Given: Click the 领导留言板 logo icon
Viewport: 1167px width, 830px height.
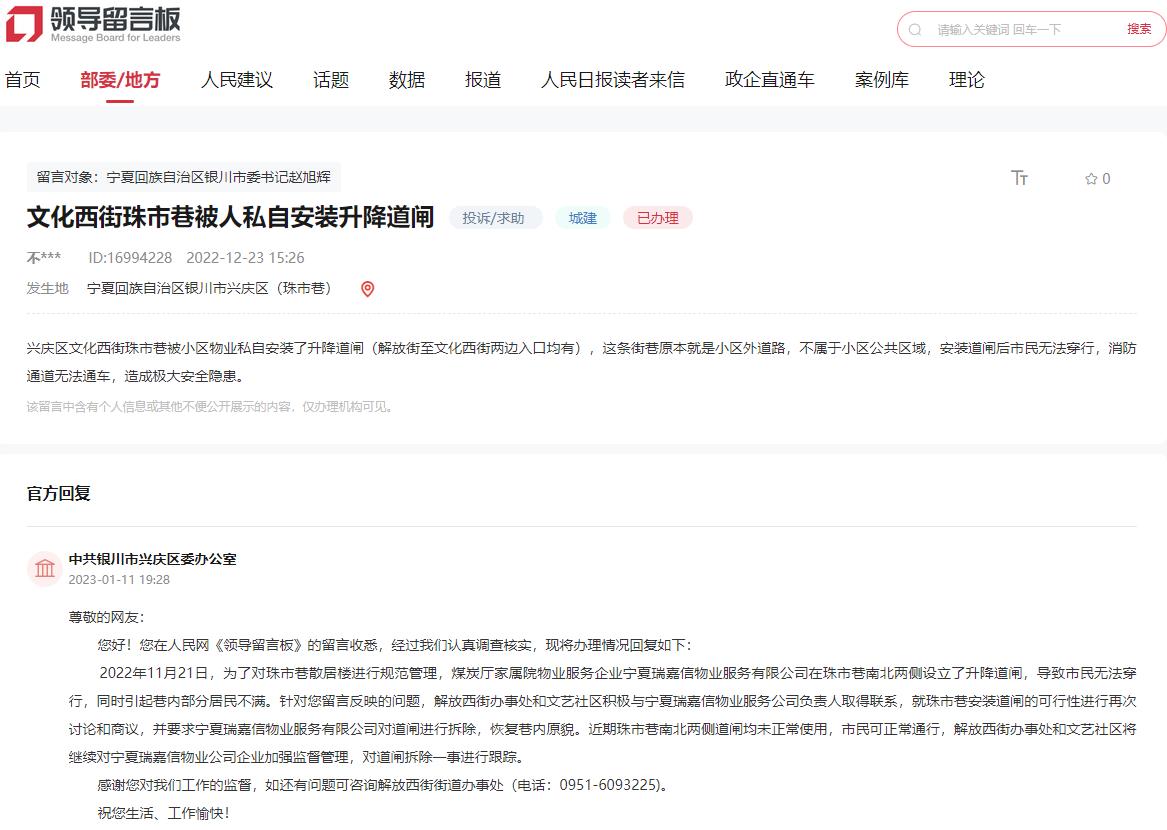Looking at the screenshot, I should coord(25,24).
